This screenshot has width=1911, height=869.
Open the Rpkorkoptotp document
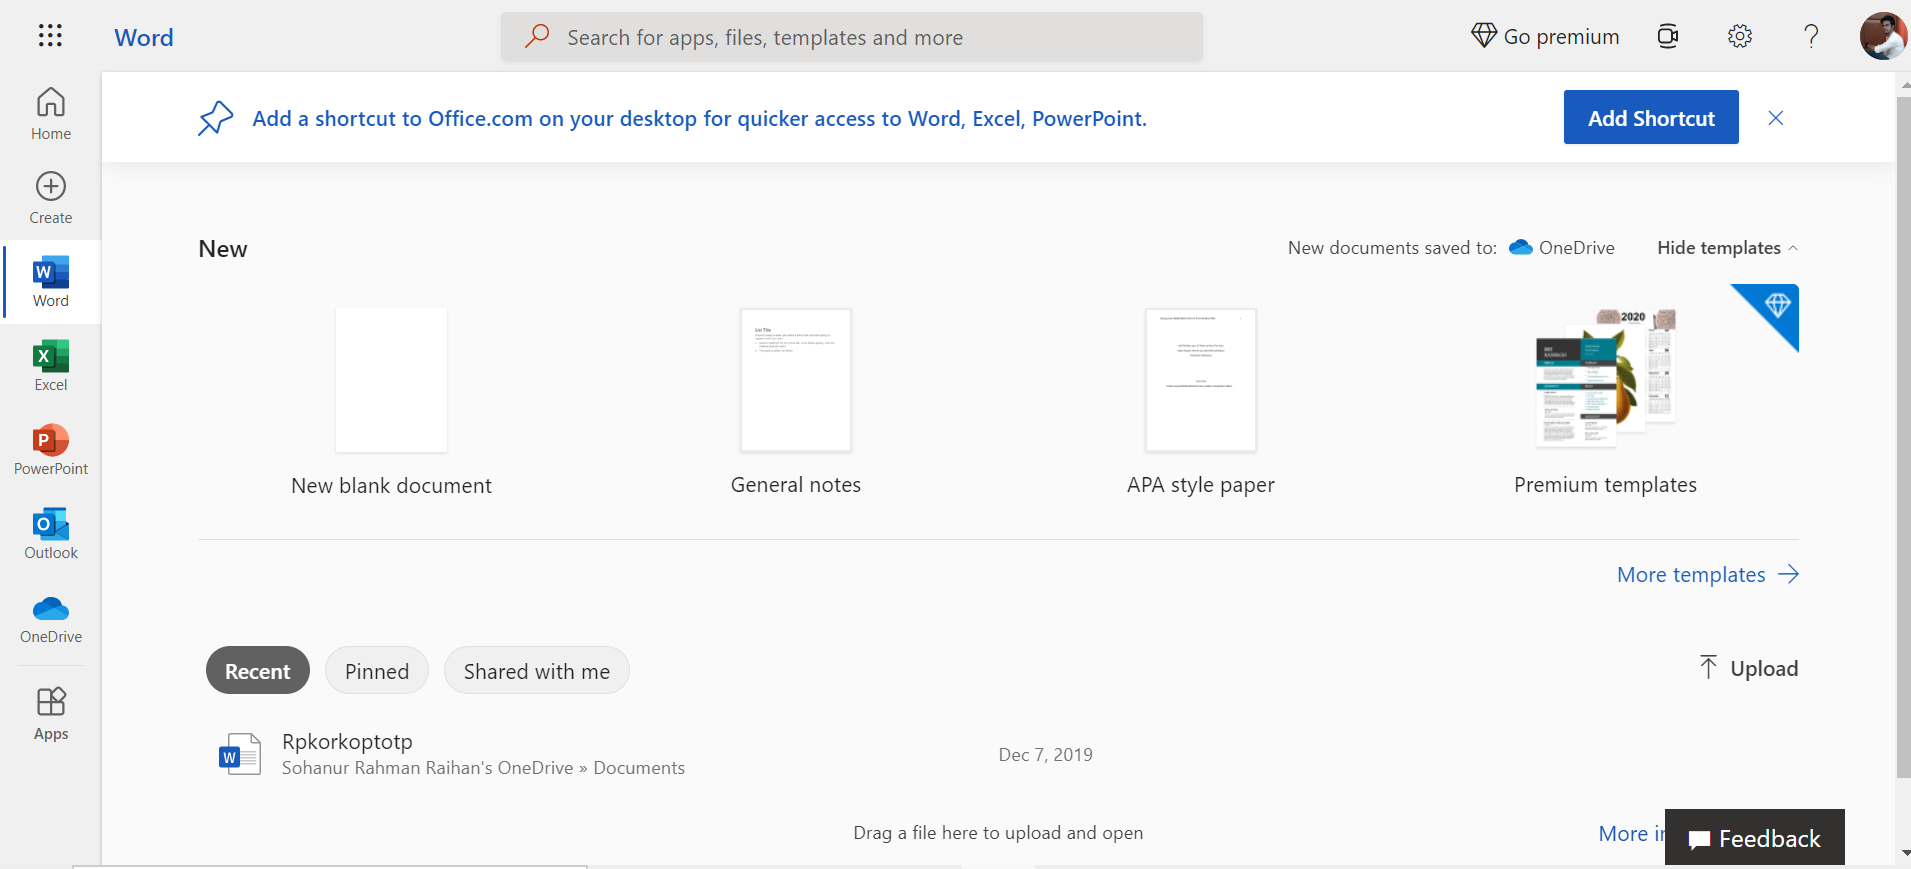coord(347,742)
